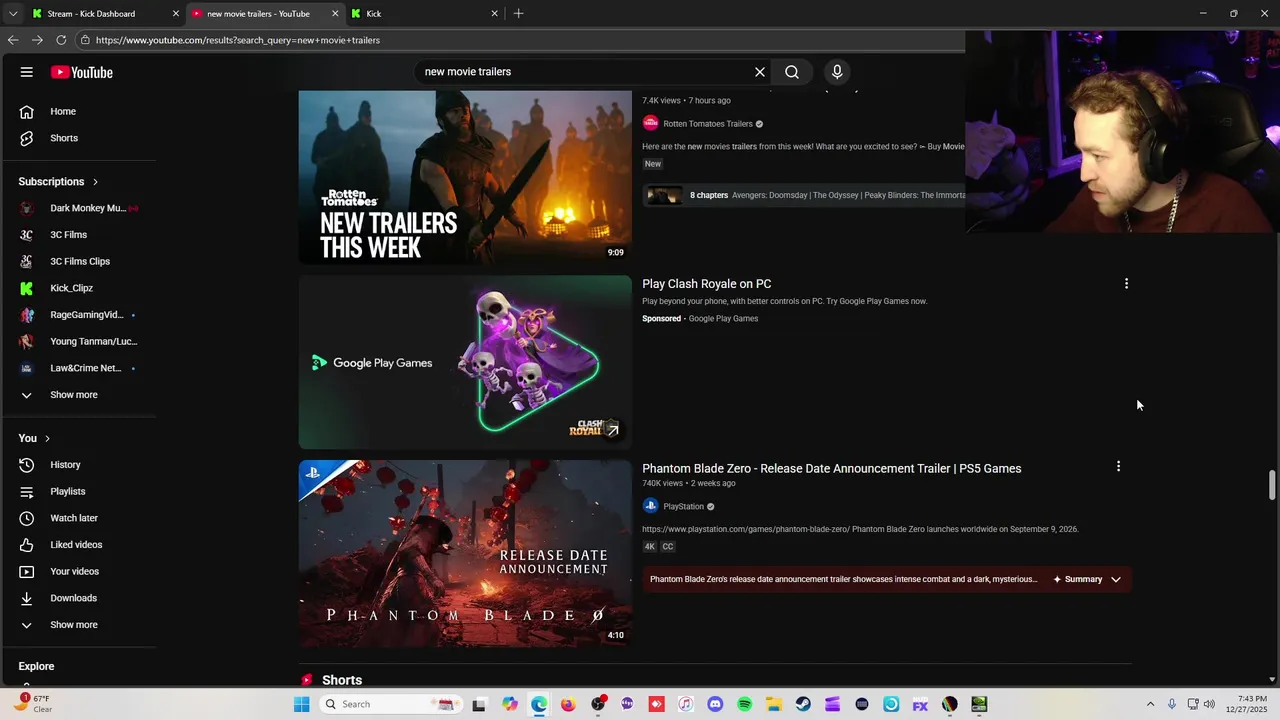Viewport: 1280px width, 720px height.
Task: Open Spotify from the taskbar
Action: click(x=744, y=704)
